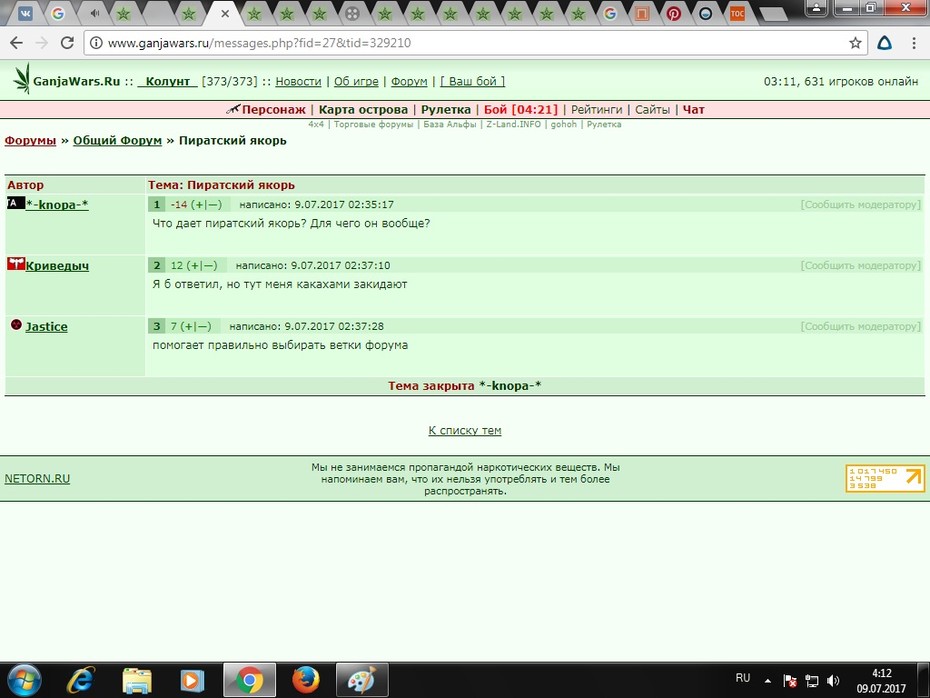Report post 1 to moderator

(x=861, y=205)
